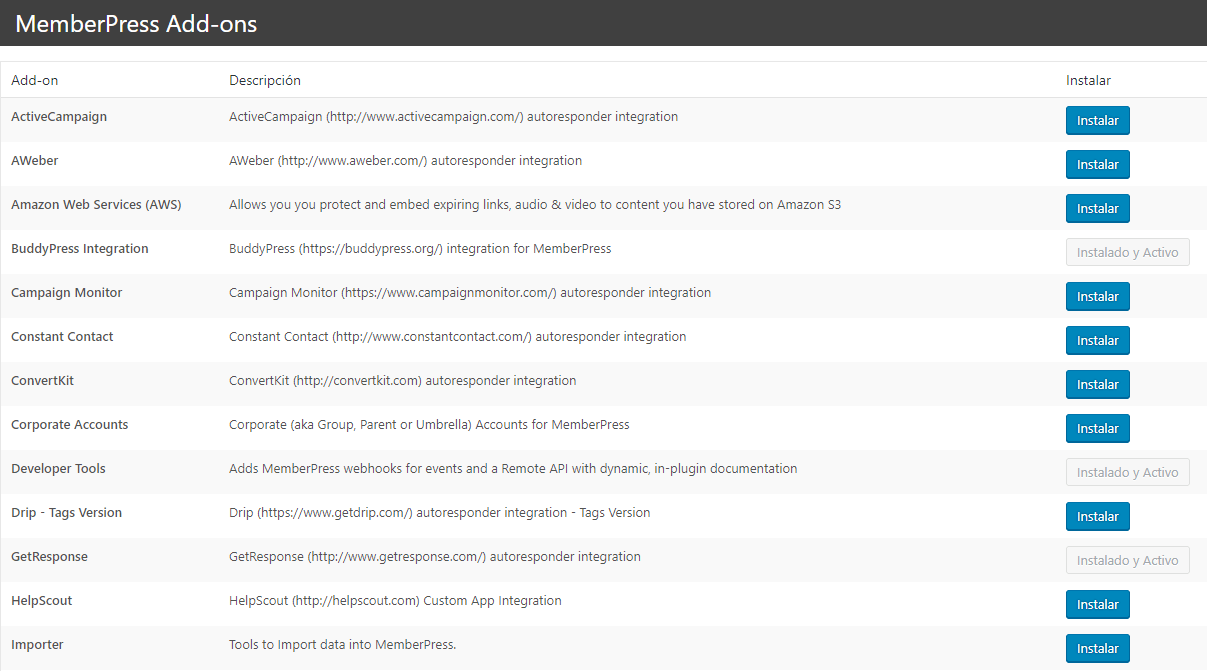Install the Drip - Tags Version add-on
This screenshot has height=671, width=1207.
[x=1097, y=516]
